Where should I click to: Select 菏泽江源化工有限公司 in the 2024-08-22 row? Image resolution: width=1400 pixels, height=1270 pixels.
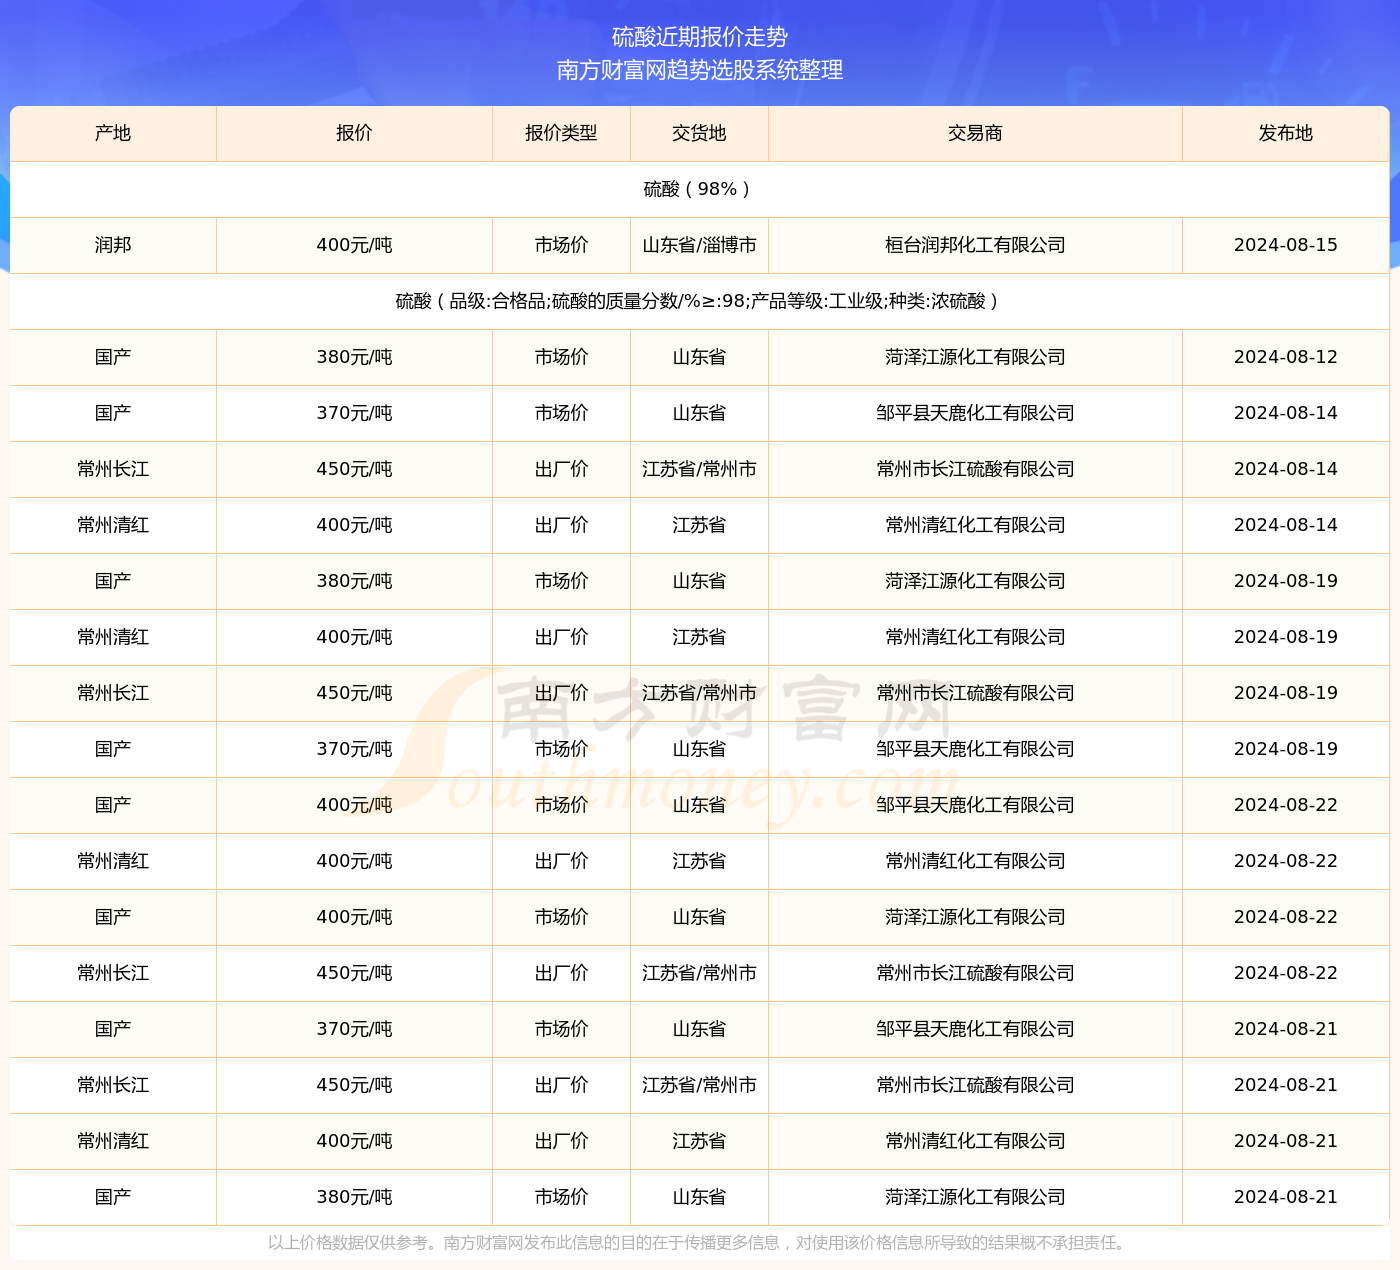tap(975, 917)
